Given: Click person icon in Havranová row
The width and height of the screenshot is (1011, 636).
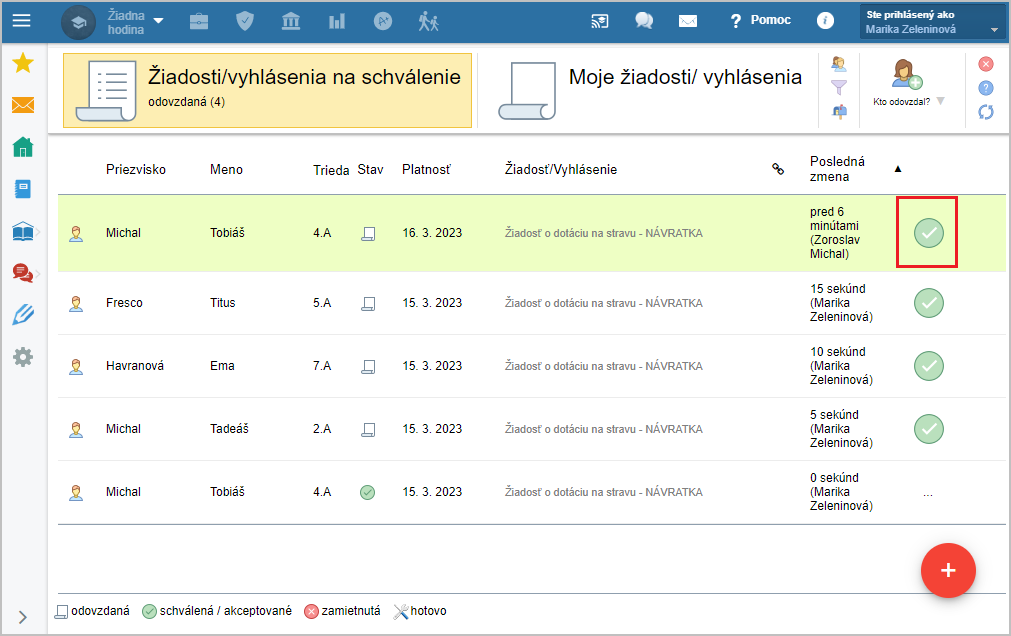Looking at the screenshot, I should [x=76, y=366].
